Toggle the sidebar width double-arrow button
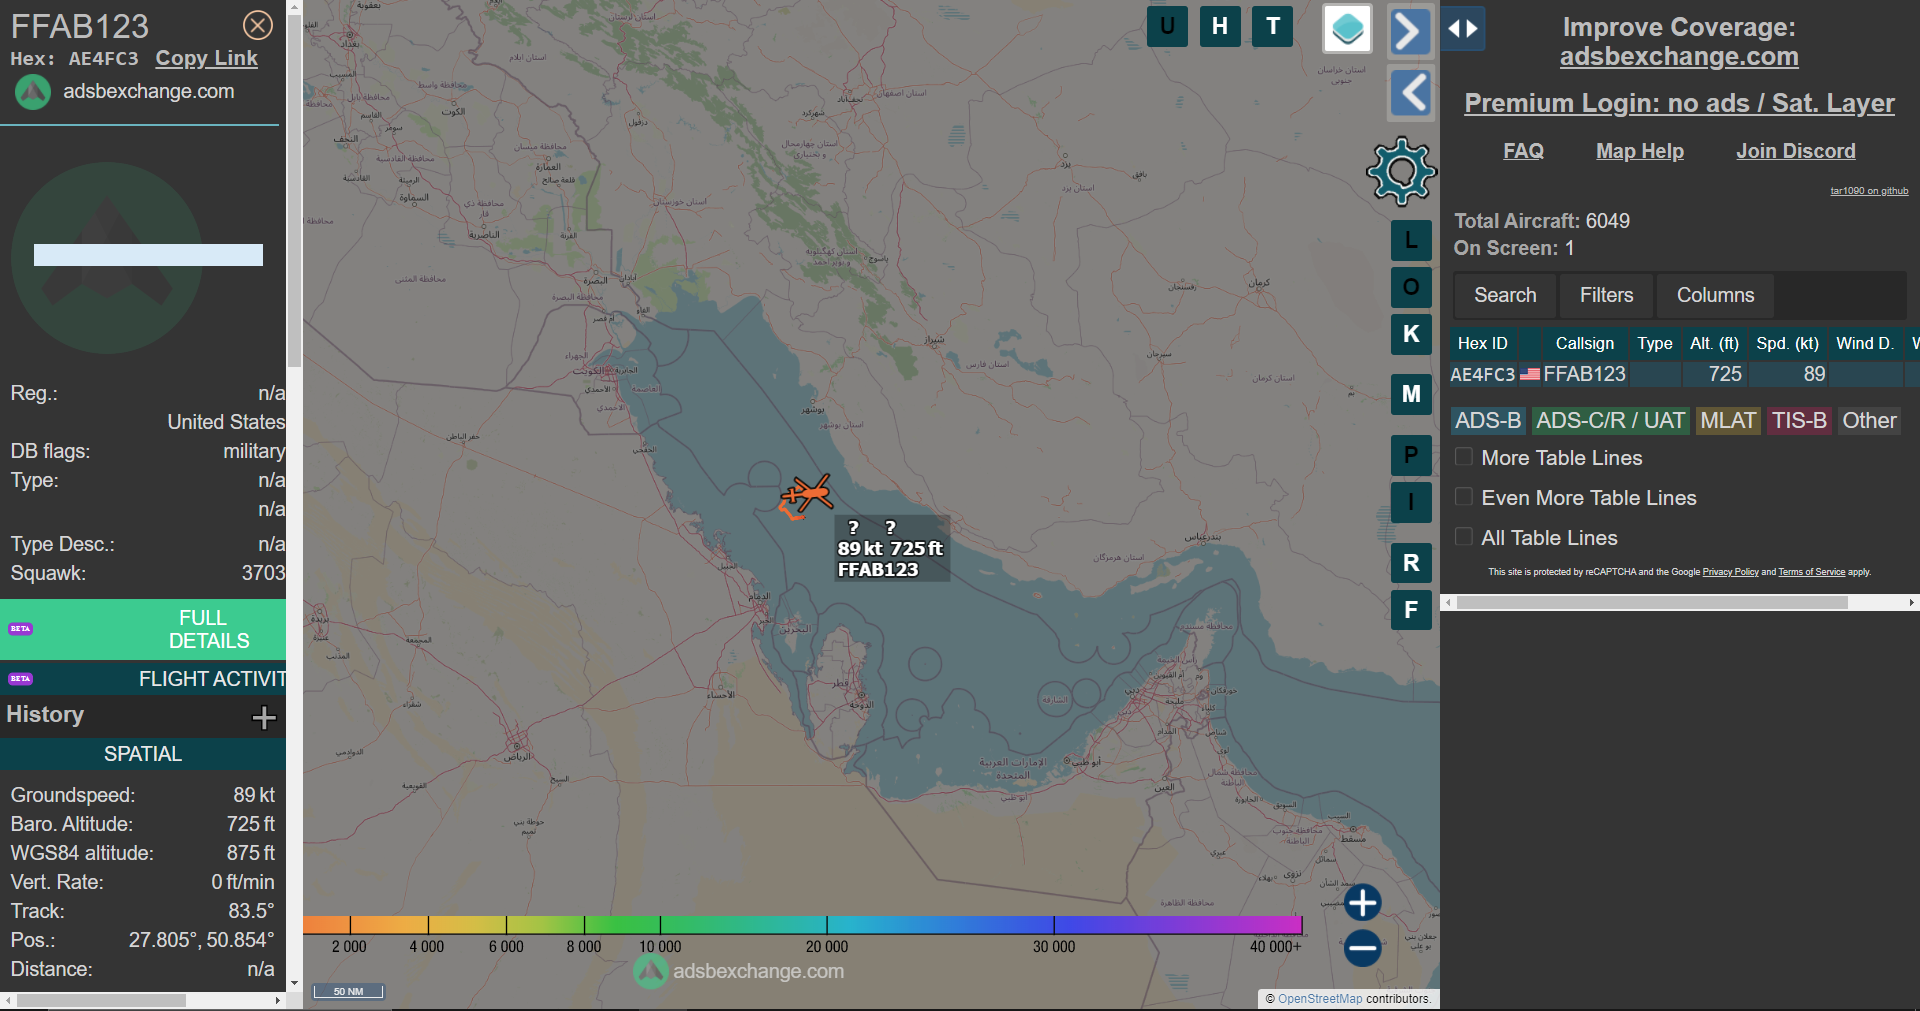1920x1011 pixels. pos(1463,28)
